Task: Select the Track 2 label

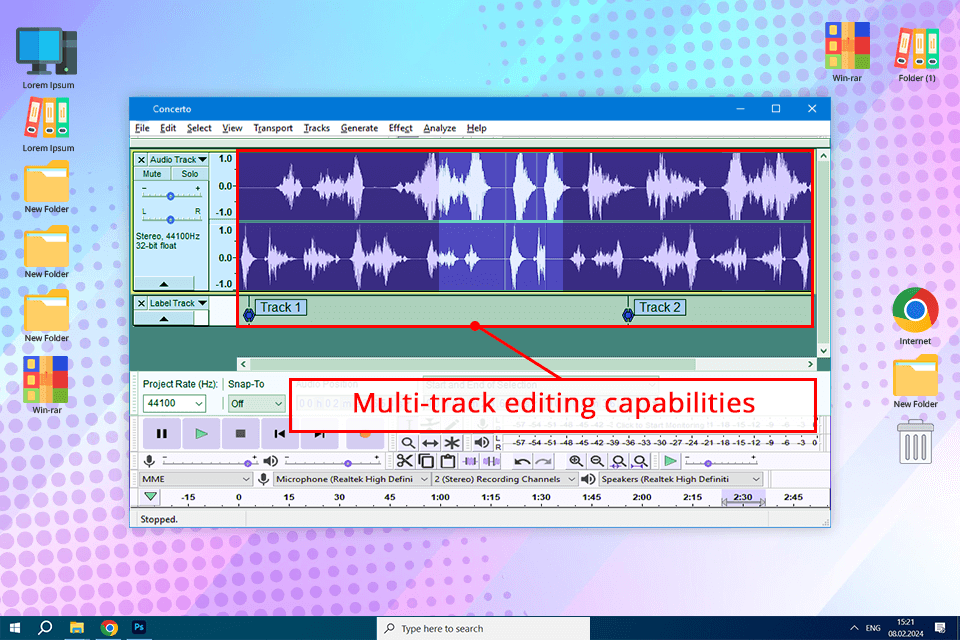Action: tap(659, 307)
